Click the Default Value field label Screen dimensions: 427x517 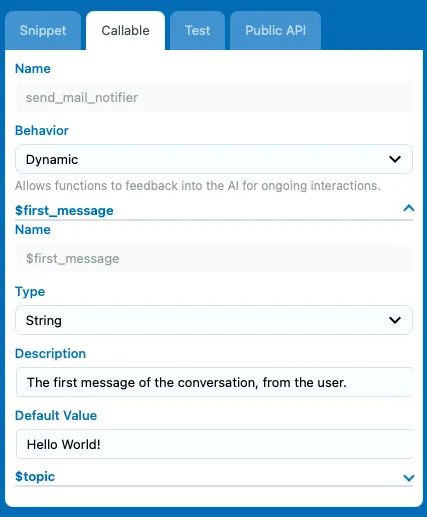(x=56, y=415)
